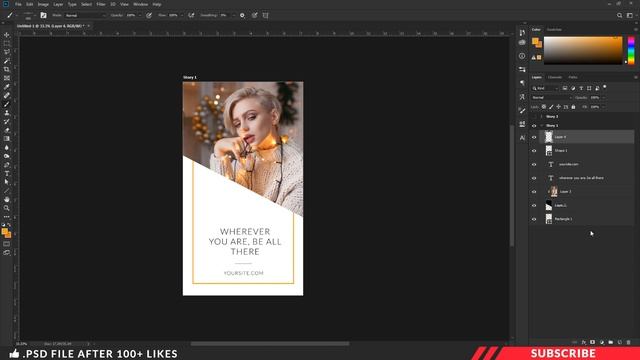Open the File menu
Image resolution: width=640 pixels, height=360 pixels.
18,4
